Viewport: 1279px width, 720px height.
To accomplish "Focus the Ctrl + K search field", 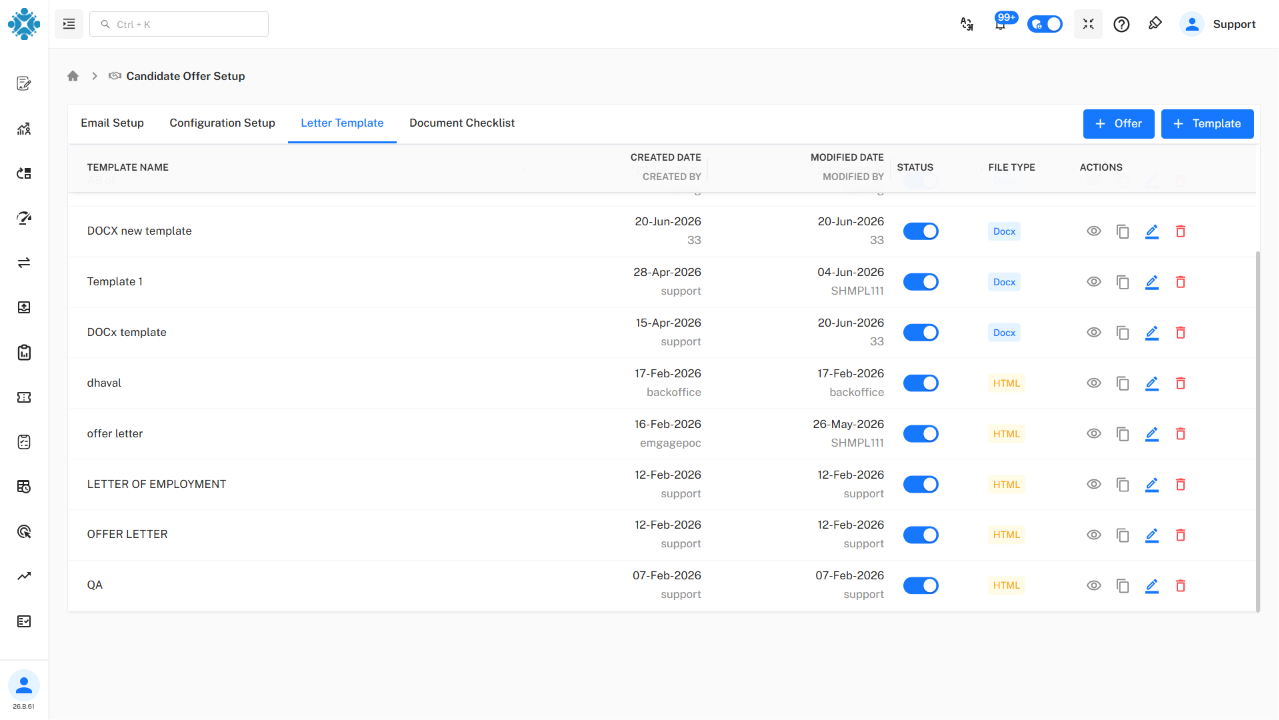I will (179, 24).
